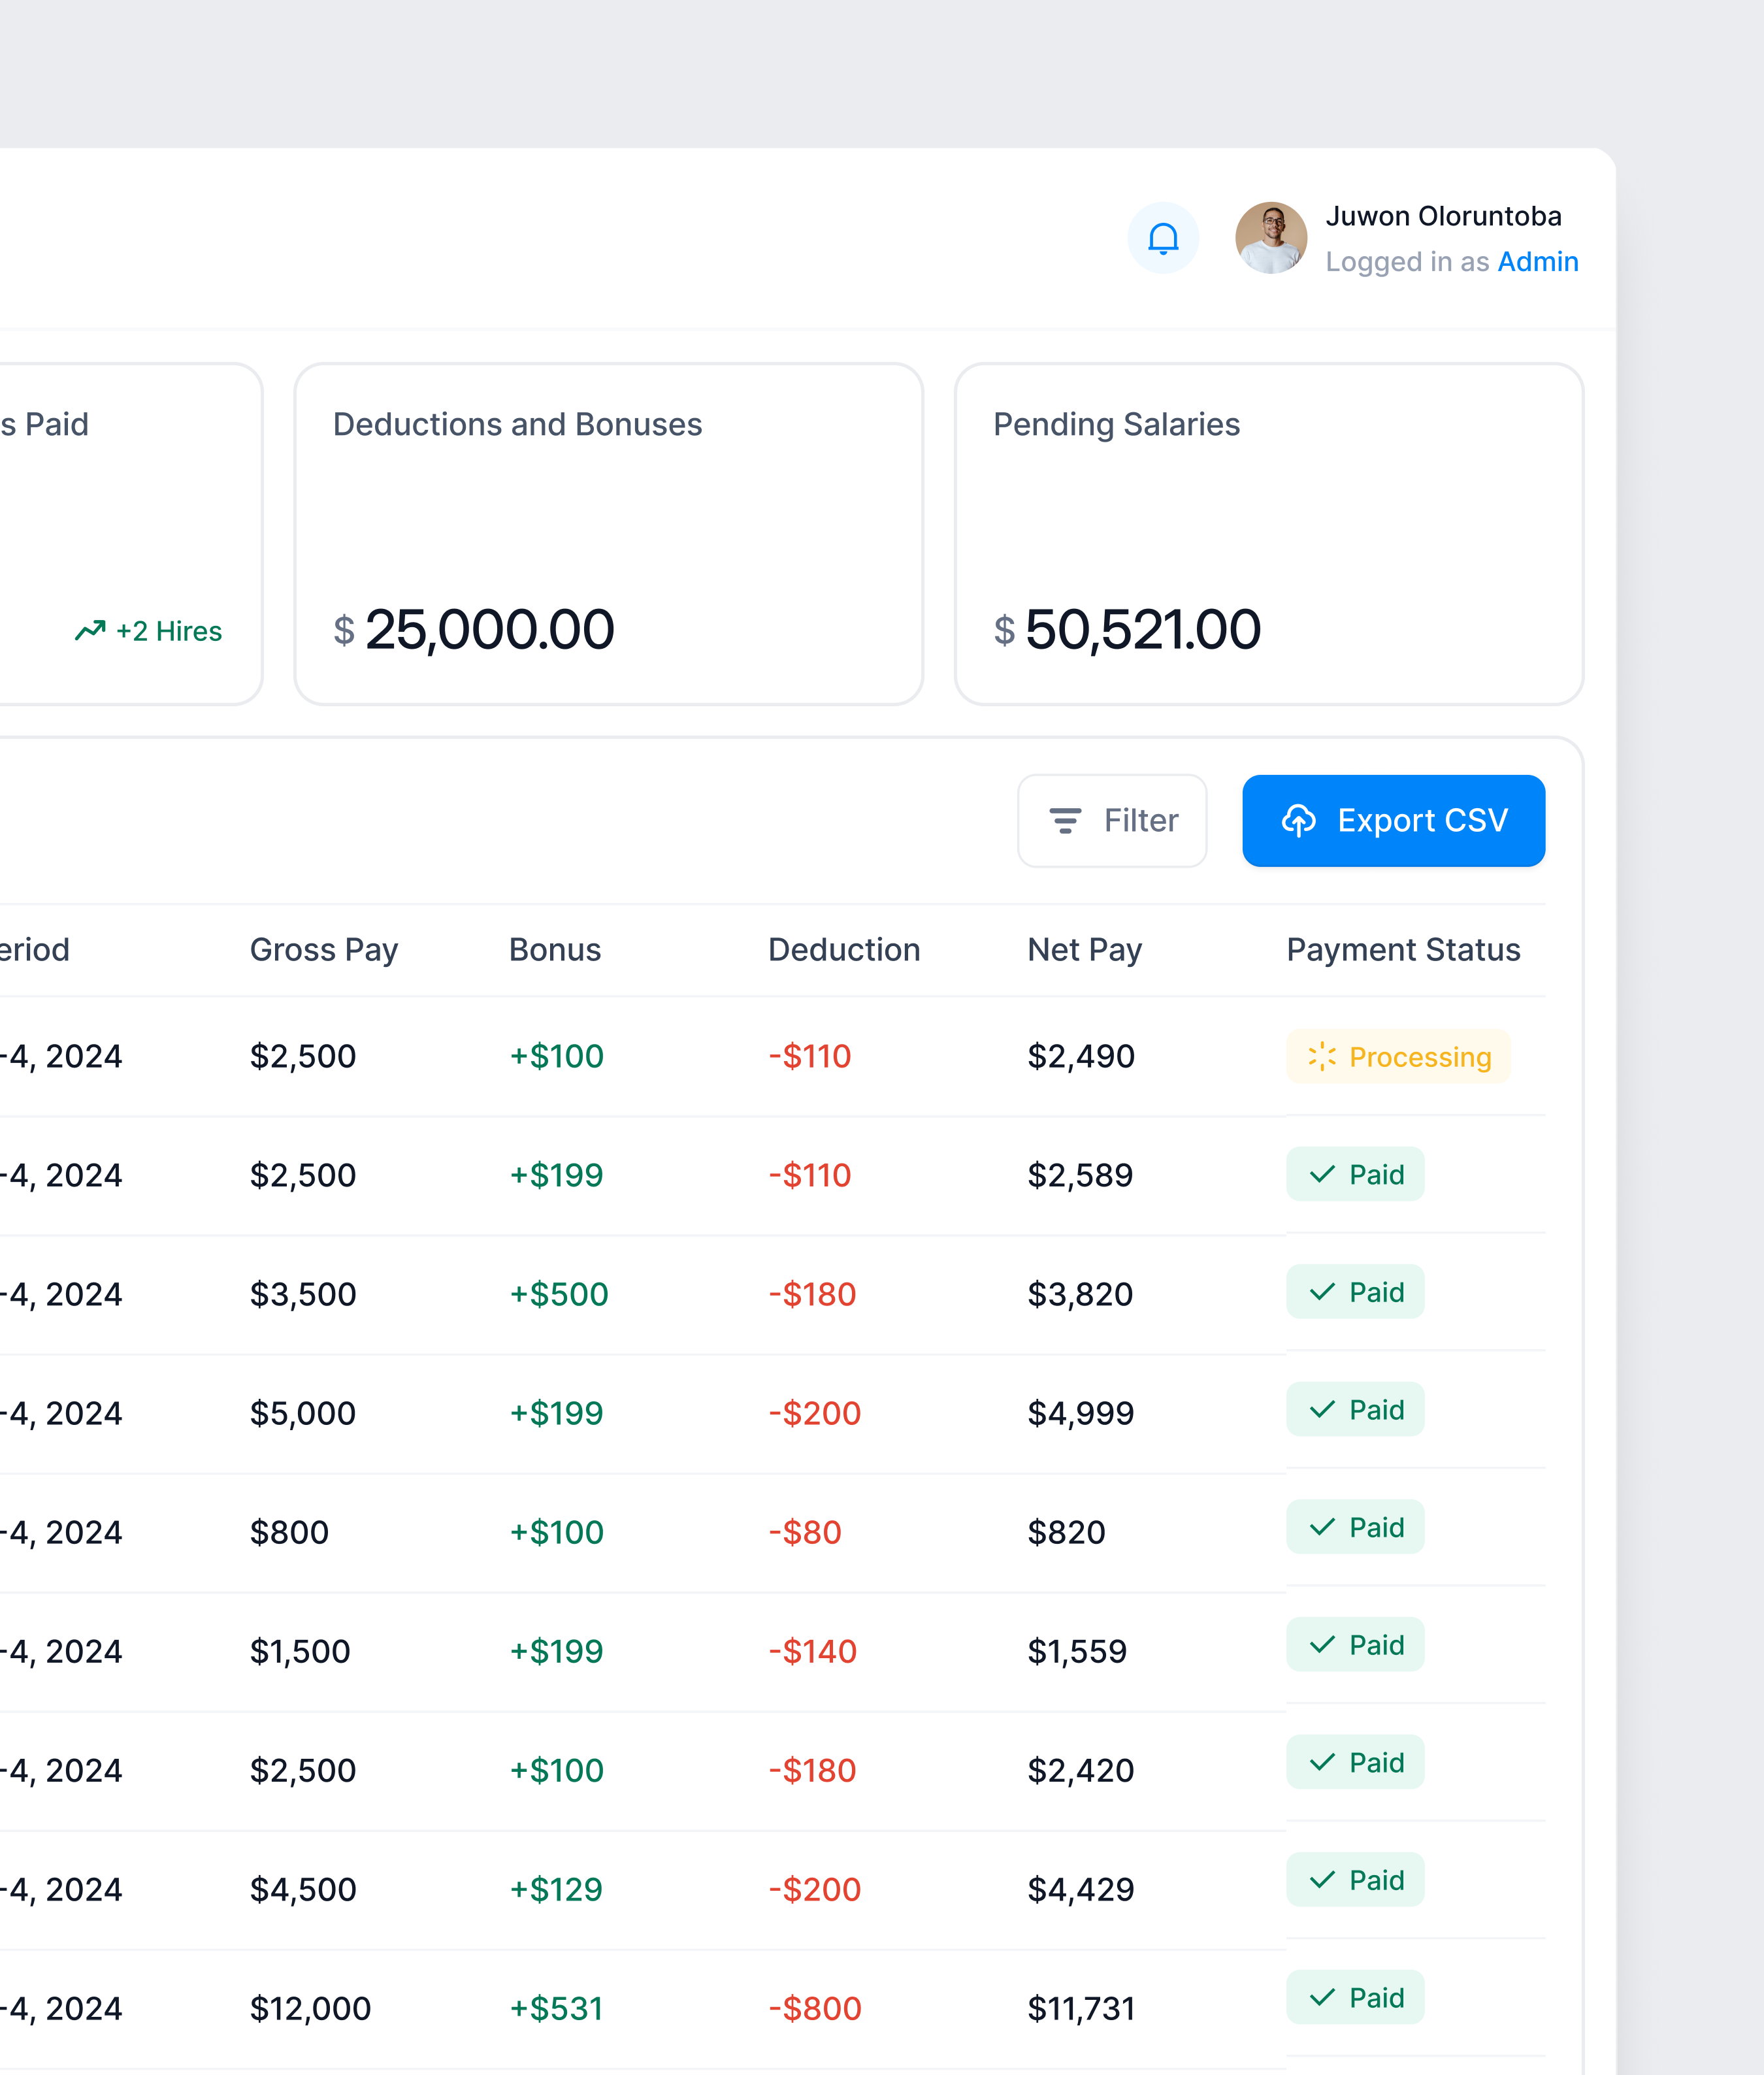
Task: Click the notification bell icon
Action: 1163,239
